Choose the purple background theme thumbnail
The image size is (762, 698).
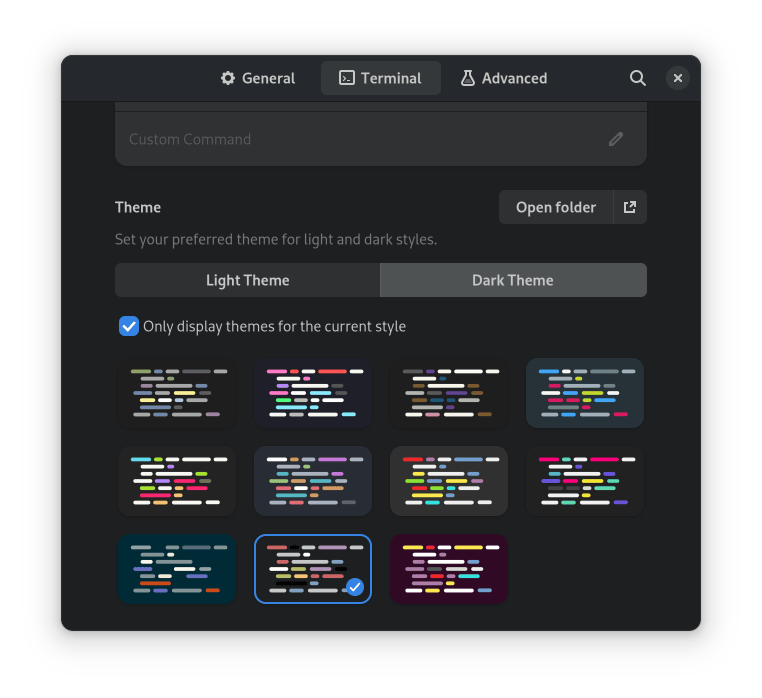pyautogui.click(x=449, y=569)
